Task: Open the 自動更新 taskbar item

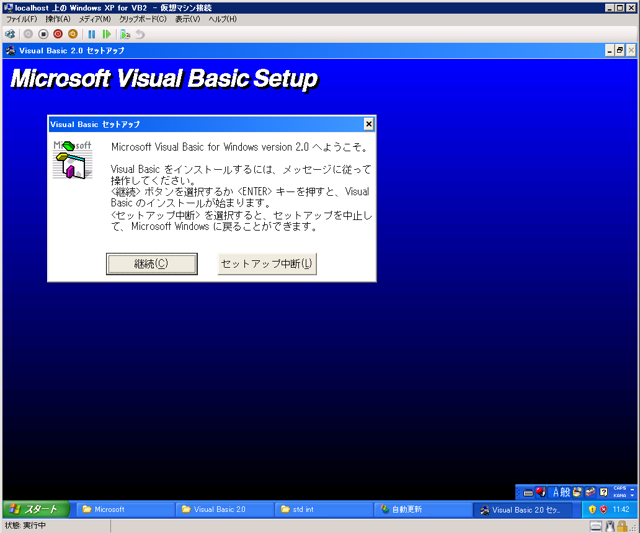Action: point(423,509)
